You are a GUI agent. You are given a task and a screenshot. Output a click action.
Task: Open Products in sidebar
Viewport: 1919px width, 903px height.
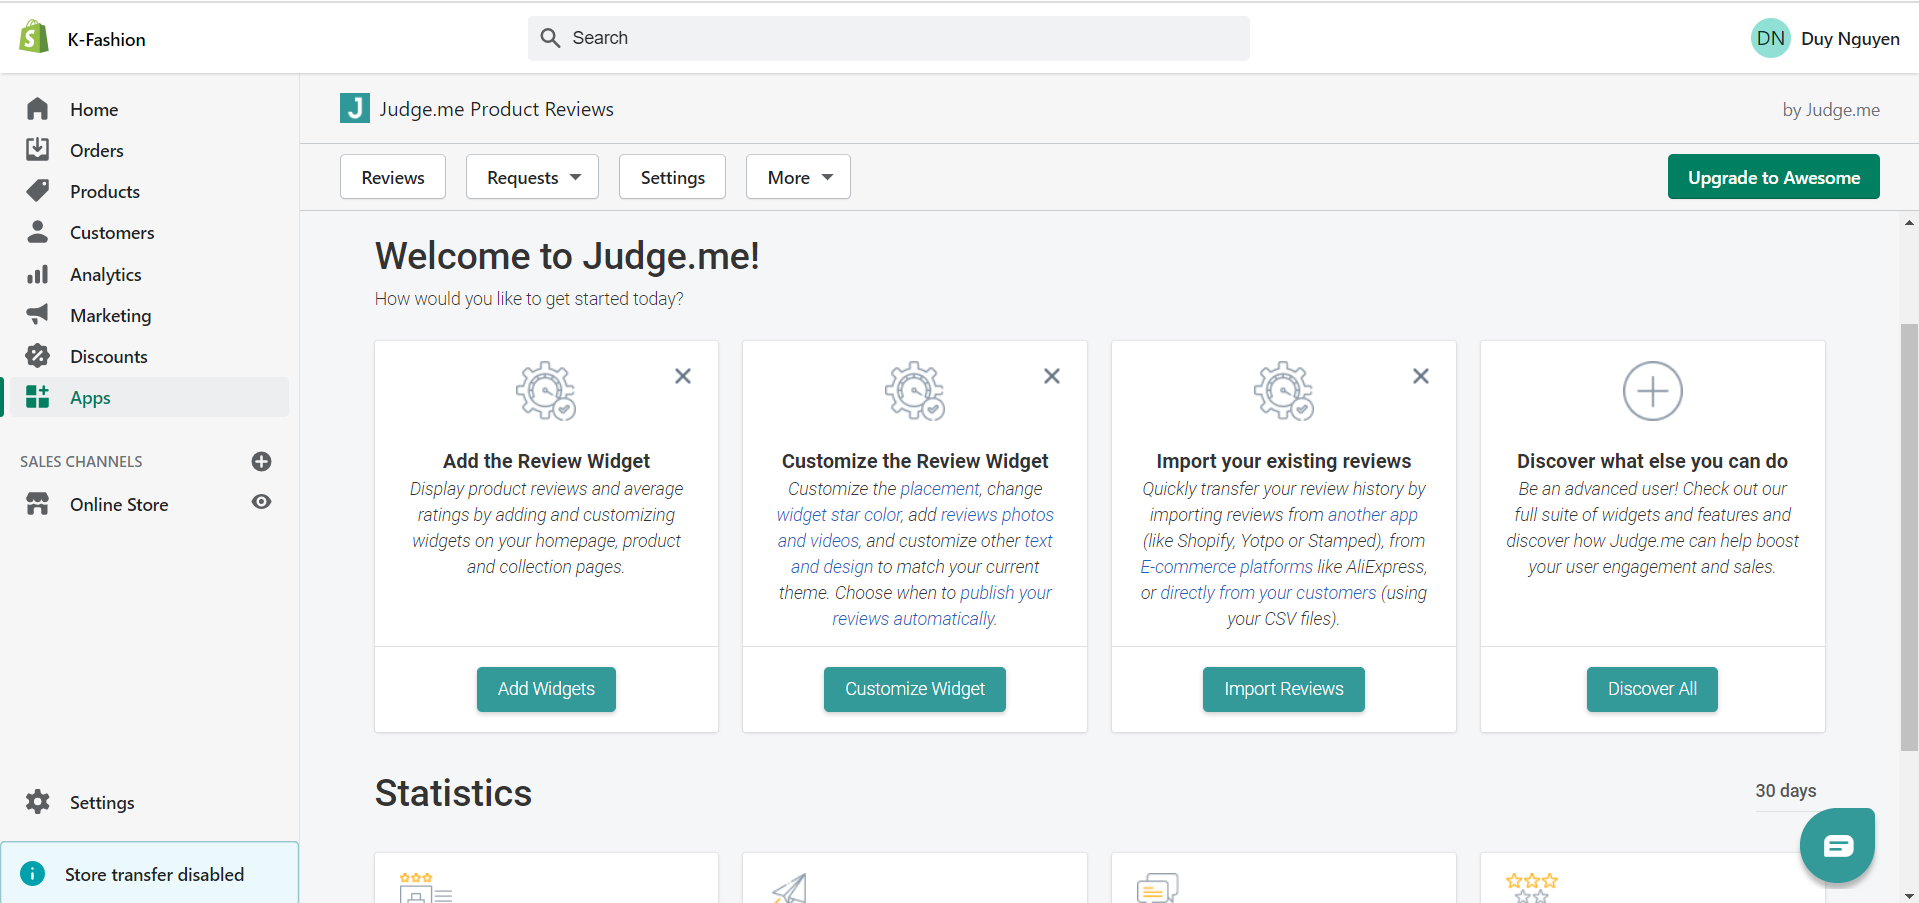(105, 191)
